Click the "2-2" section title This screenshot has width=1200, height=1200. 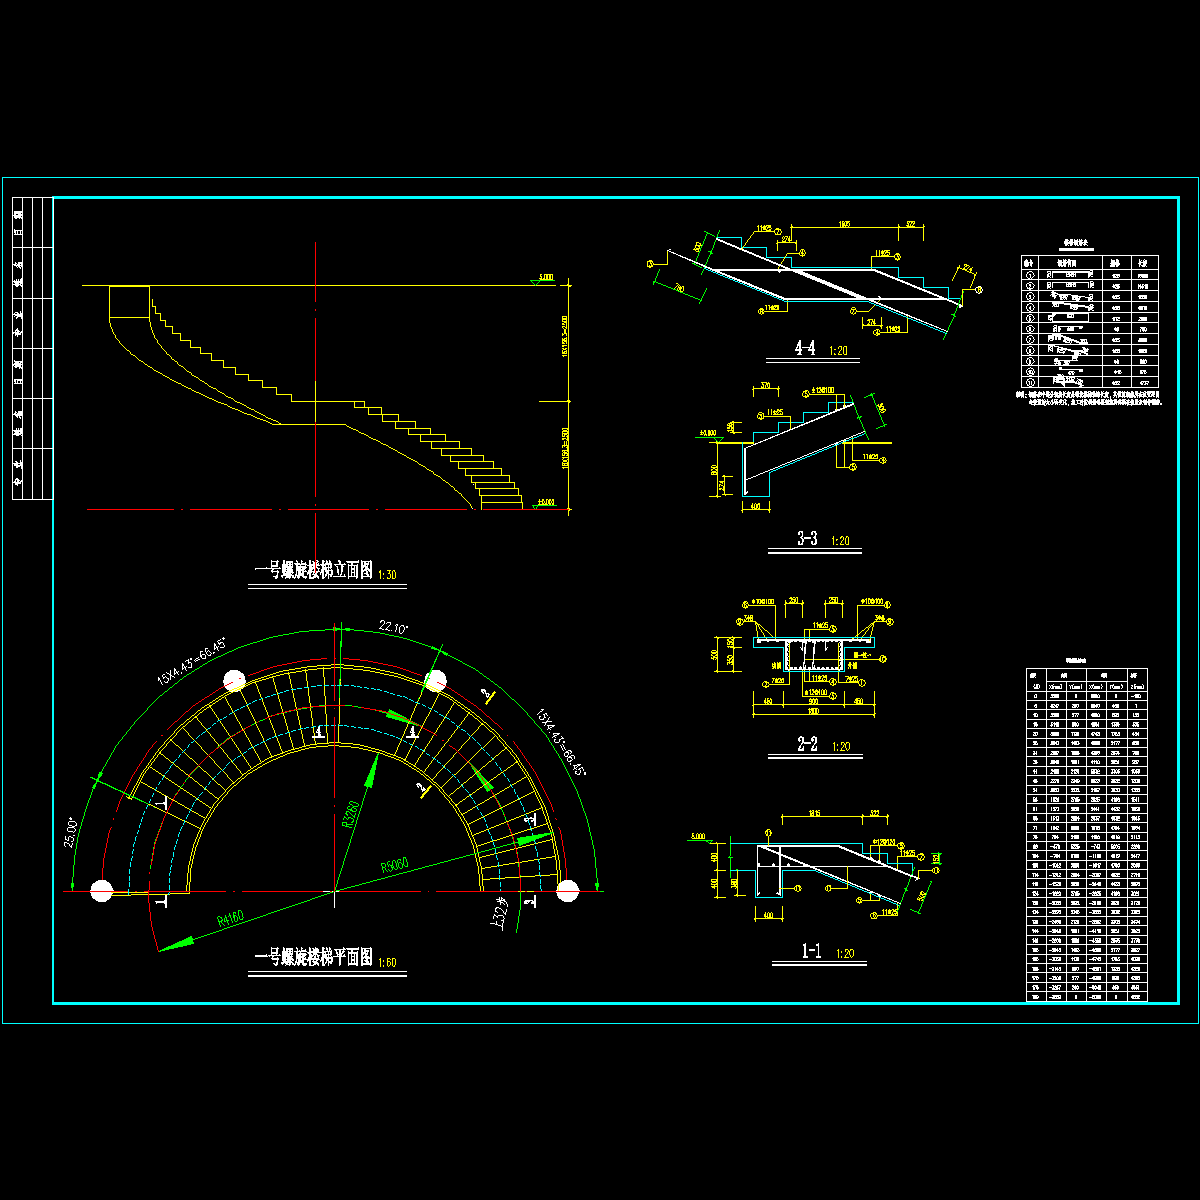(808, 745)
